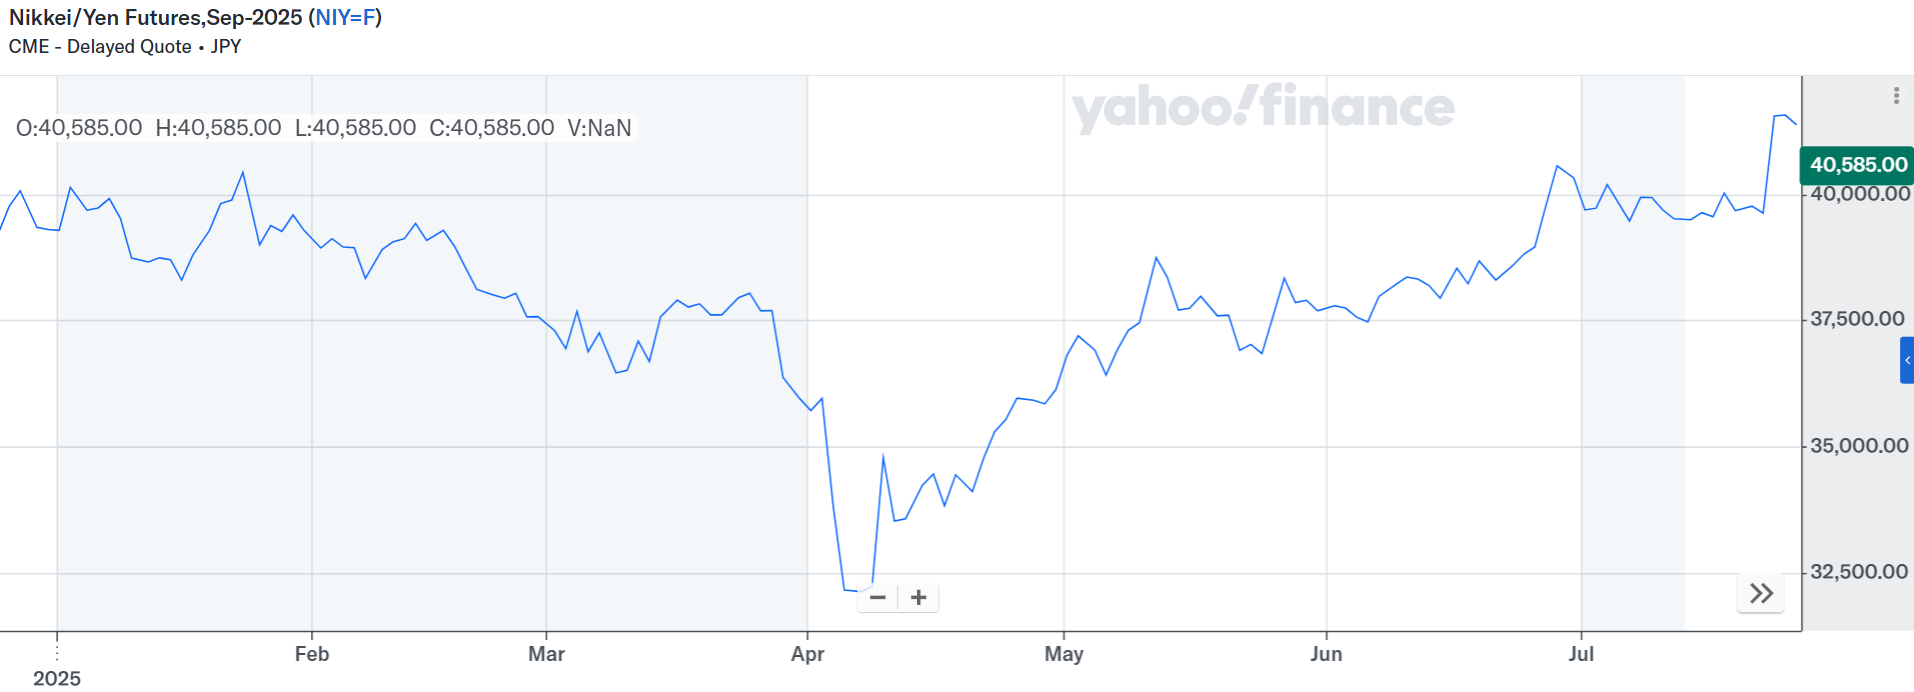Click the green 40,585.00 current price tag
1914x692 pixels.
pyautogui.click(x=1858, y=165)
